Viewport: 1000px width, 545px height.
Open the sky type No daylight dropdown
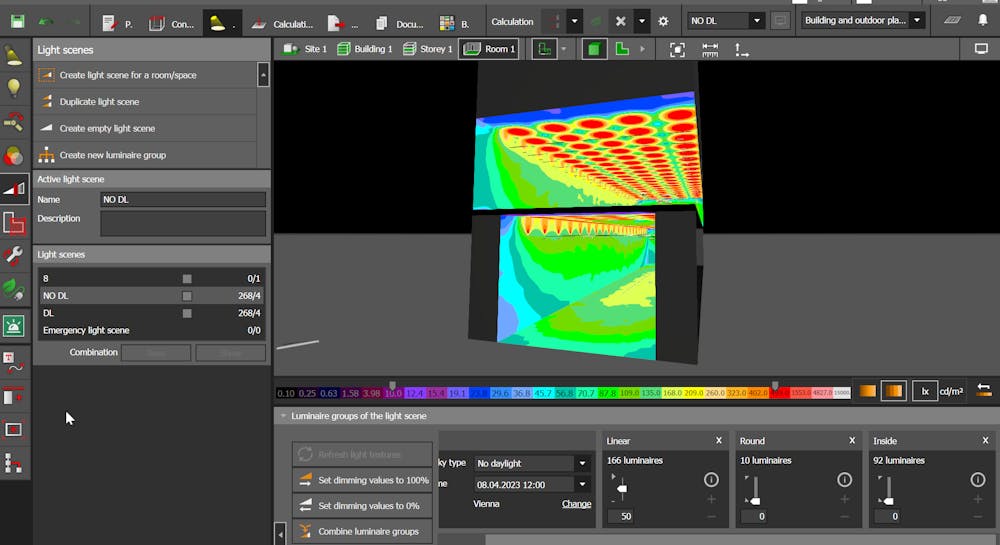(582, 463)
